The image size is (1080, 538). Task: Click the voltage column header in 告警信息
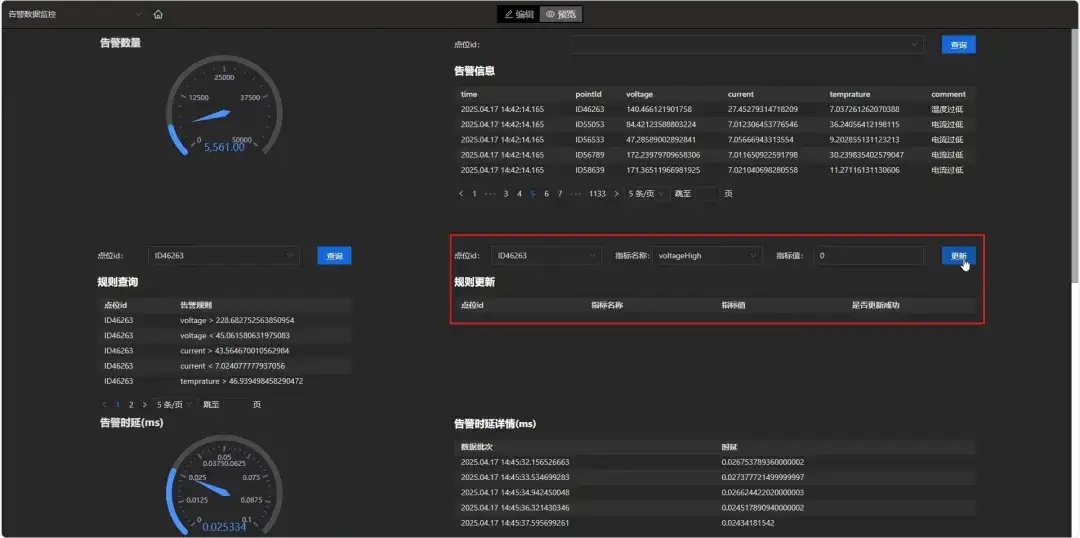click(x=639, y=94)
